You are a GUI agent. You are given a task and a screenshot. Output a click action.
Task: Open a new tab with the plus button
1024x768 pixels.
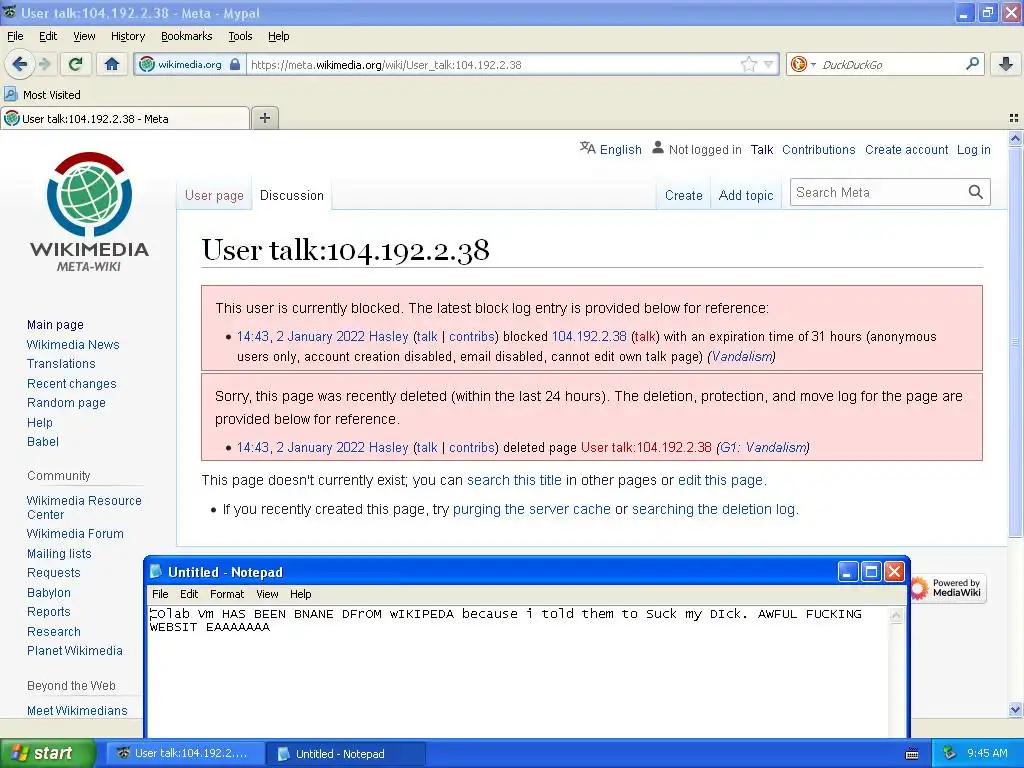264,118
